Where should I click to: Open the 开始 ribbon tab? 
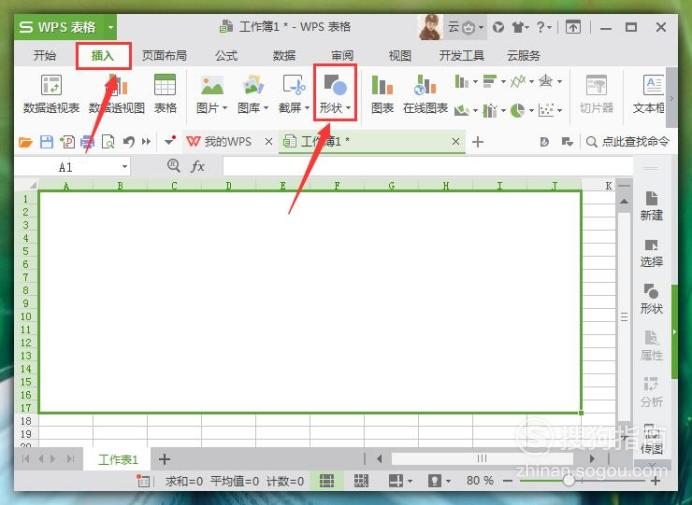click(x=45, y=56)
